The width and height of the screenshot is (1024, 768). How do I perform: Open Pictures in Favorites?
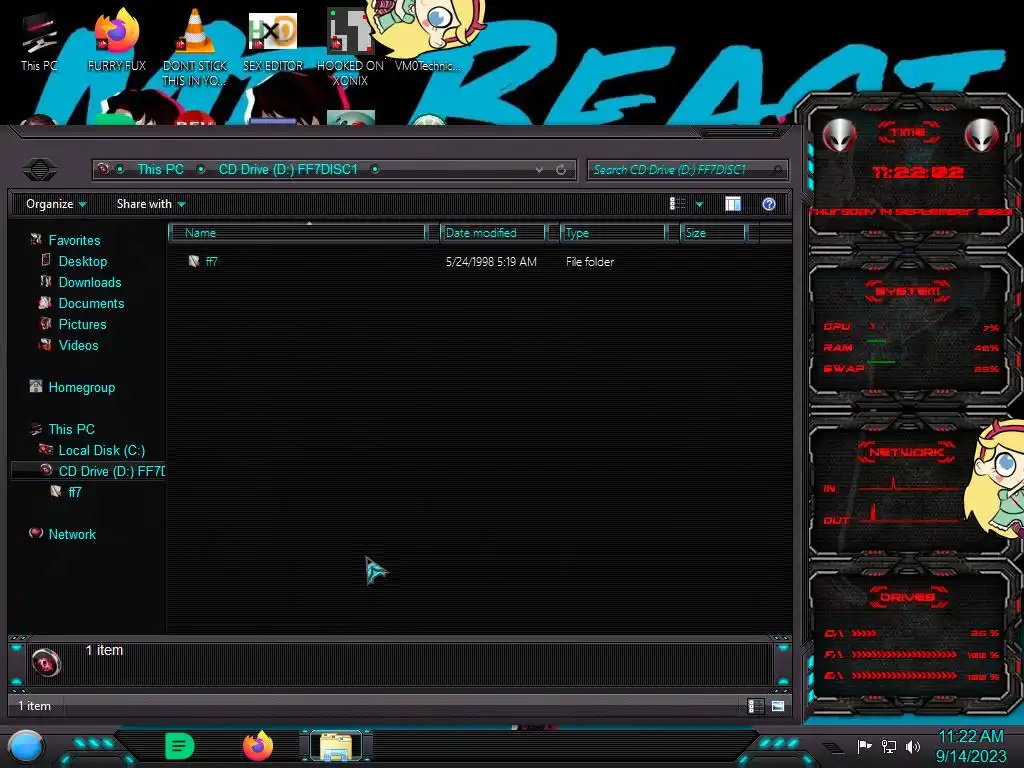(x=82, y=325)
